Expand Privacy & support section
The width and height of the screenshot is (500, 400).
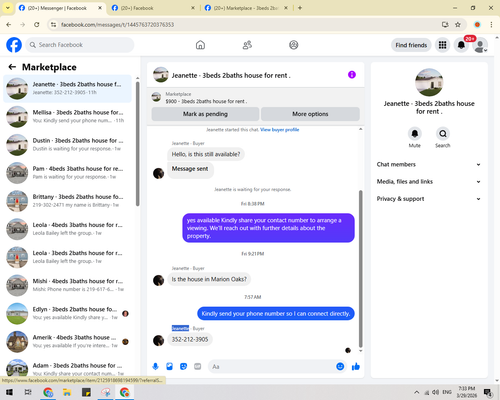(x=429, y=199)
